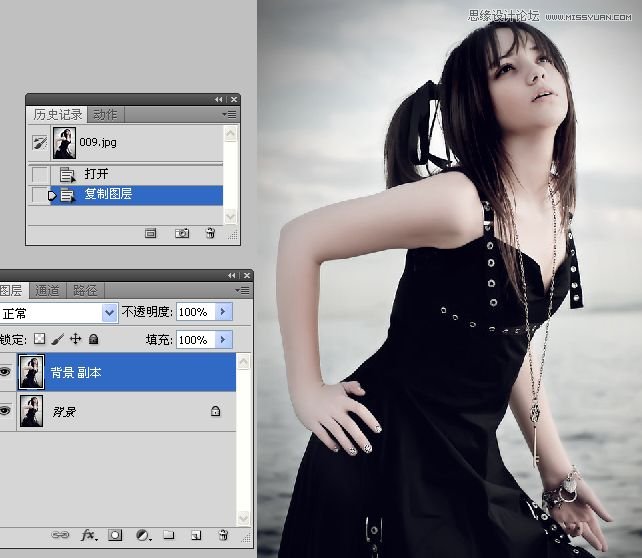642x558 pixels.
Task: Collapse the Layers panel with double arrows
Action: pos(232,276)
